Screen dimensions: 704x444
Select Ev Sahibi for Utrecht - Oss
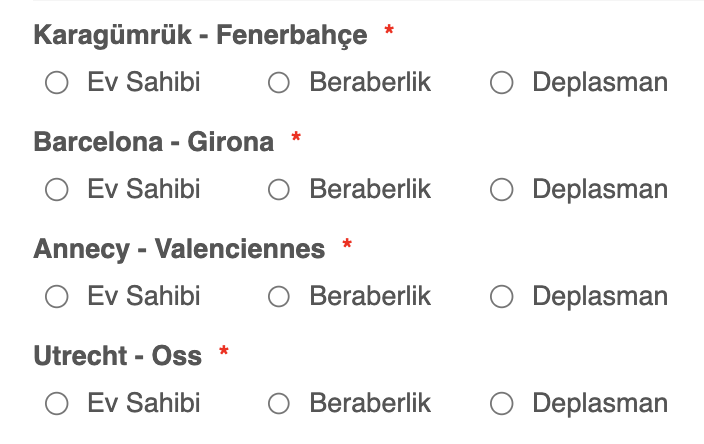(x=57, y=403)
